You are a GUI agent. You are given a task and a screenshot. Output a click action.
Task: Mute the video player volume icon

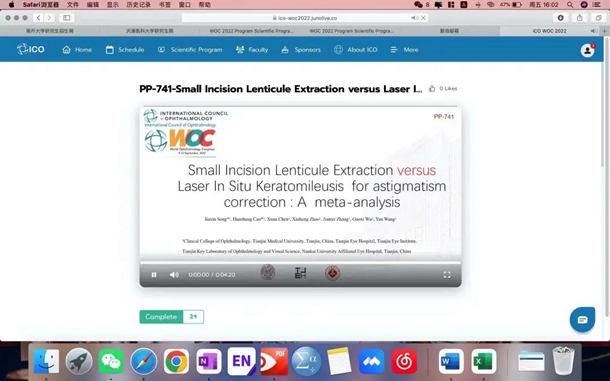(x=174, y=275)
